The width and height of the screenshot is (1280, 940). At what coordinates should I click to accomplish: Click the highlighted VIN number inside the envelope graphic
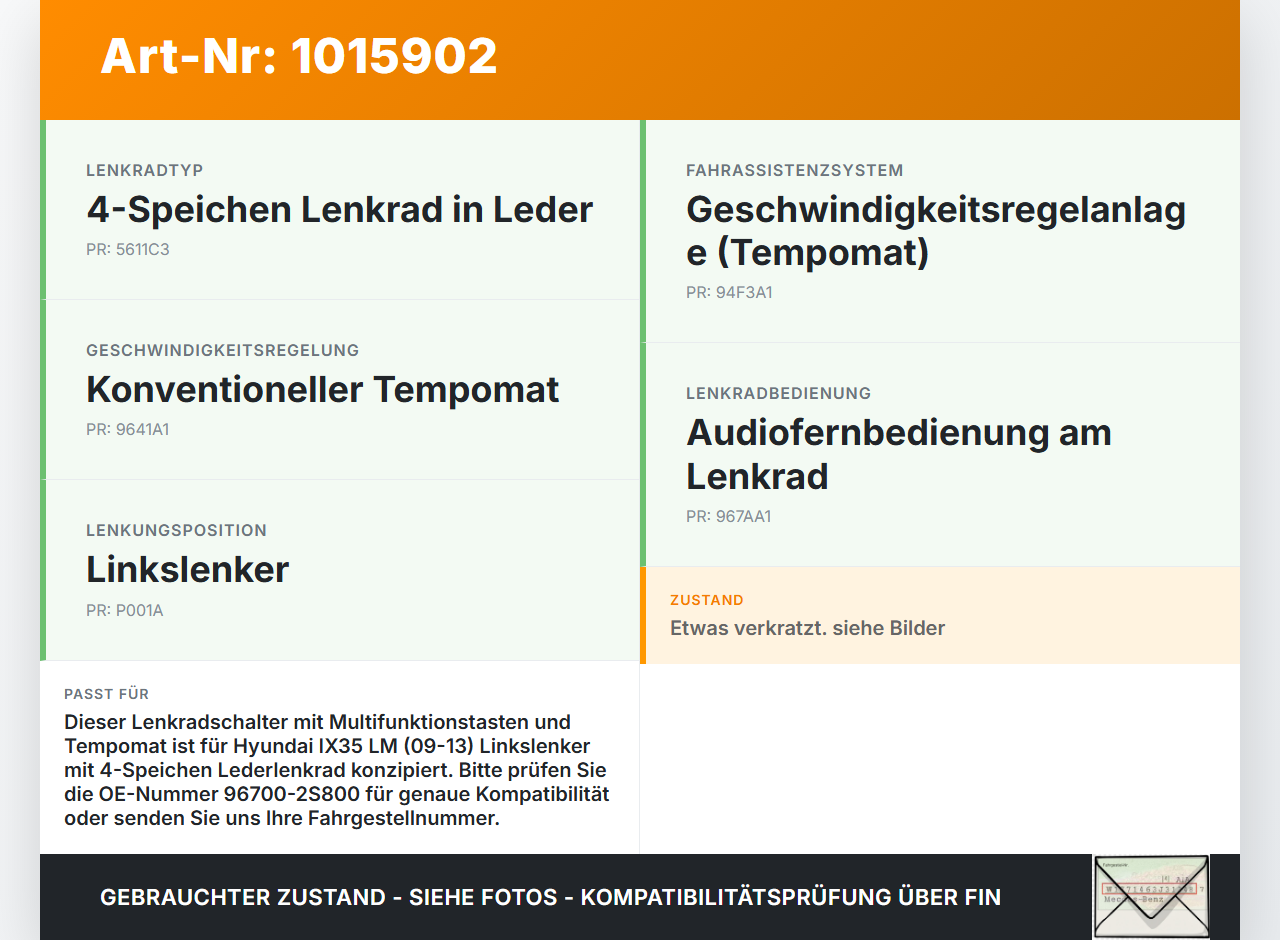[x=1150, y=887]
